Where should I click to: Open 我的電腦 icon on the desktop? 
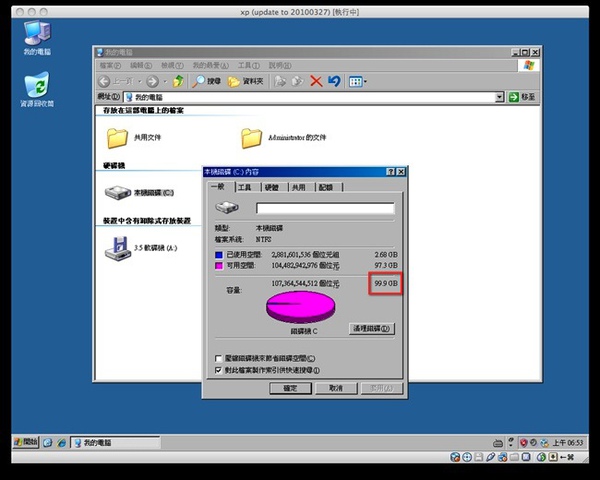[37, 38]
